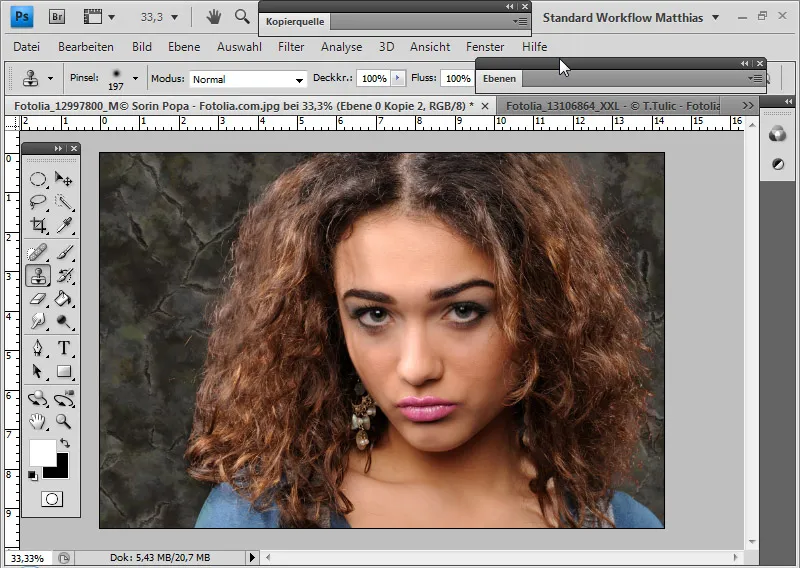Open the Bearbeiten menu
The image size is (800, 568).
pyautogui.click(x=86, y=47)
